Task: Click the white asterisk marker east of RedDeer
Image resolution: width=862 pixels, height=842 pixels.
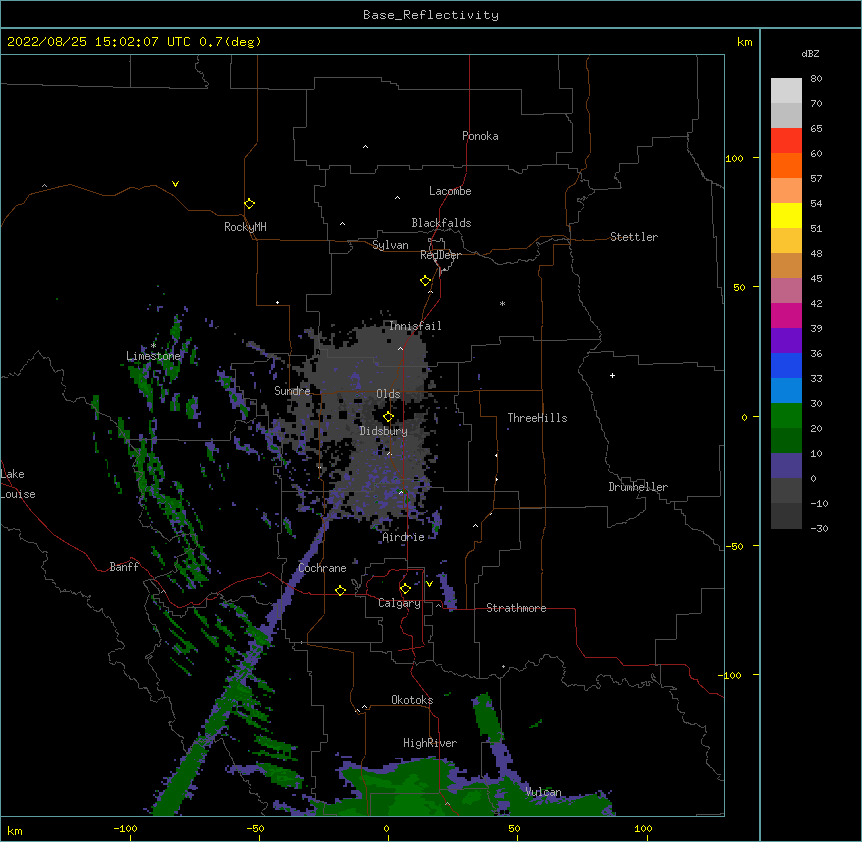Action: pos(502,303)
